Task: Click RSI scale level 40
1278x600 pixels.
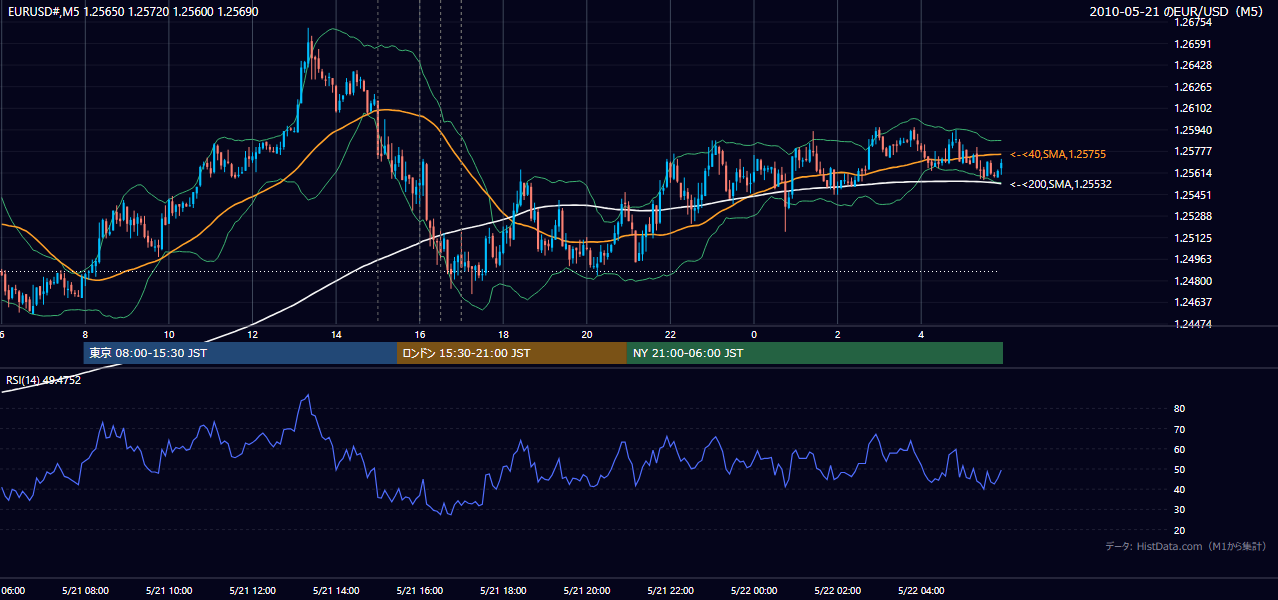Action: click(x=1179, y=490)
